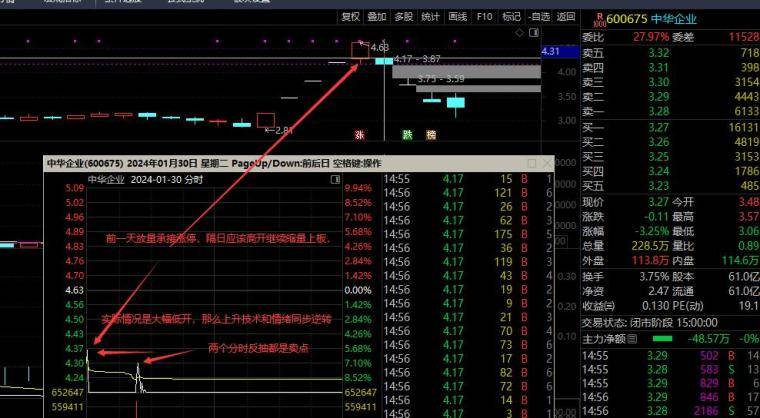Select the 卖三 row price 3.30

click(659, 82)
